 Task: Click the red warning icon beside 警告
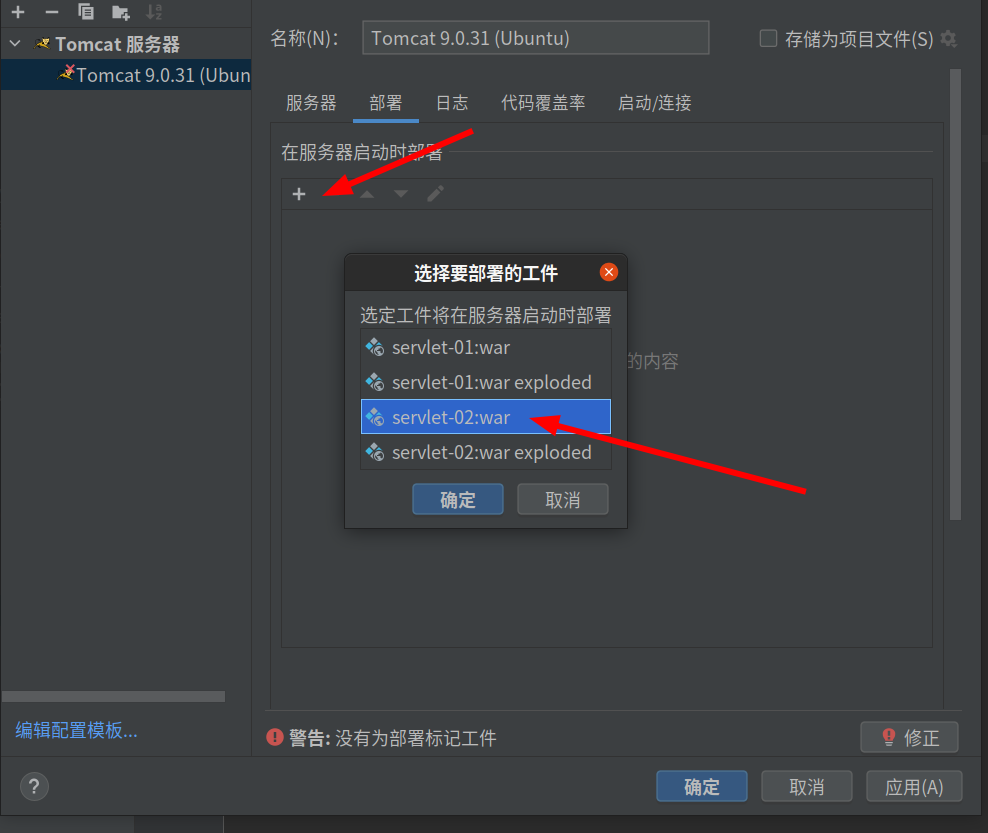[x=275, y=737]
